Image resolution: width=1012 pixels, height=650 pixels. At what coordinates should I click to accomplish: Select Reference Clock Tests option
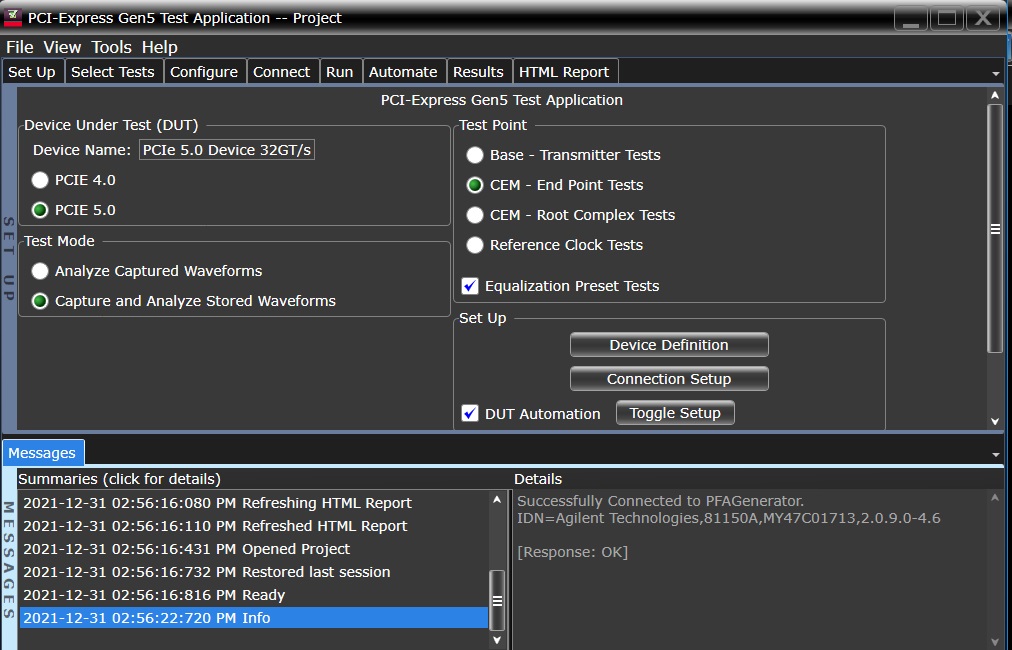(475, 245)
